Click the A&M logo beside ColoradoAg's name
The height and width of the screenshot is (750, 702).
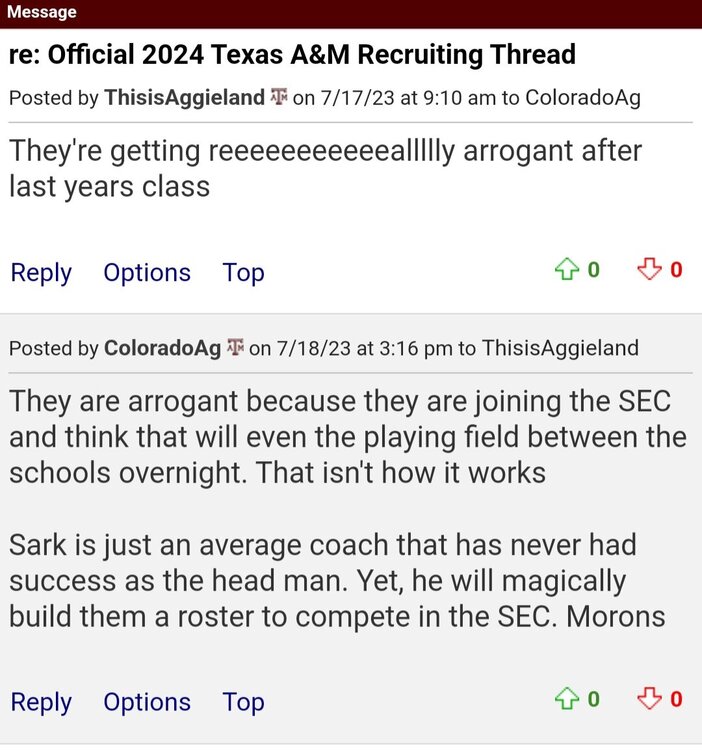236,348
